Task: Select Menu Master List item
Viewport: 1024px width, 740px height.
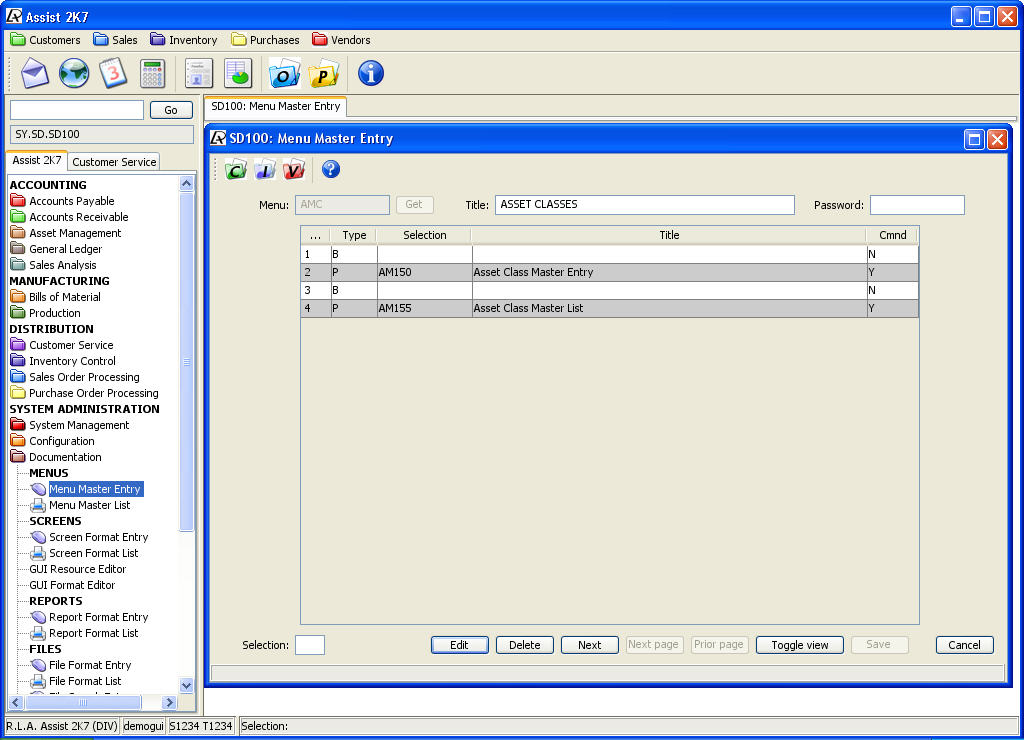Action: point(89,505)
